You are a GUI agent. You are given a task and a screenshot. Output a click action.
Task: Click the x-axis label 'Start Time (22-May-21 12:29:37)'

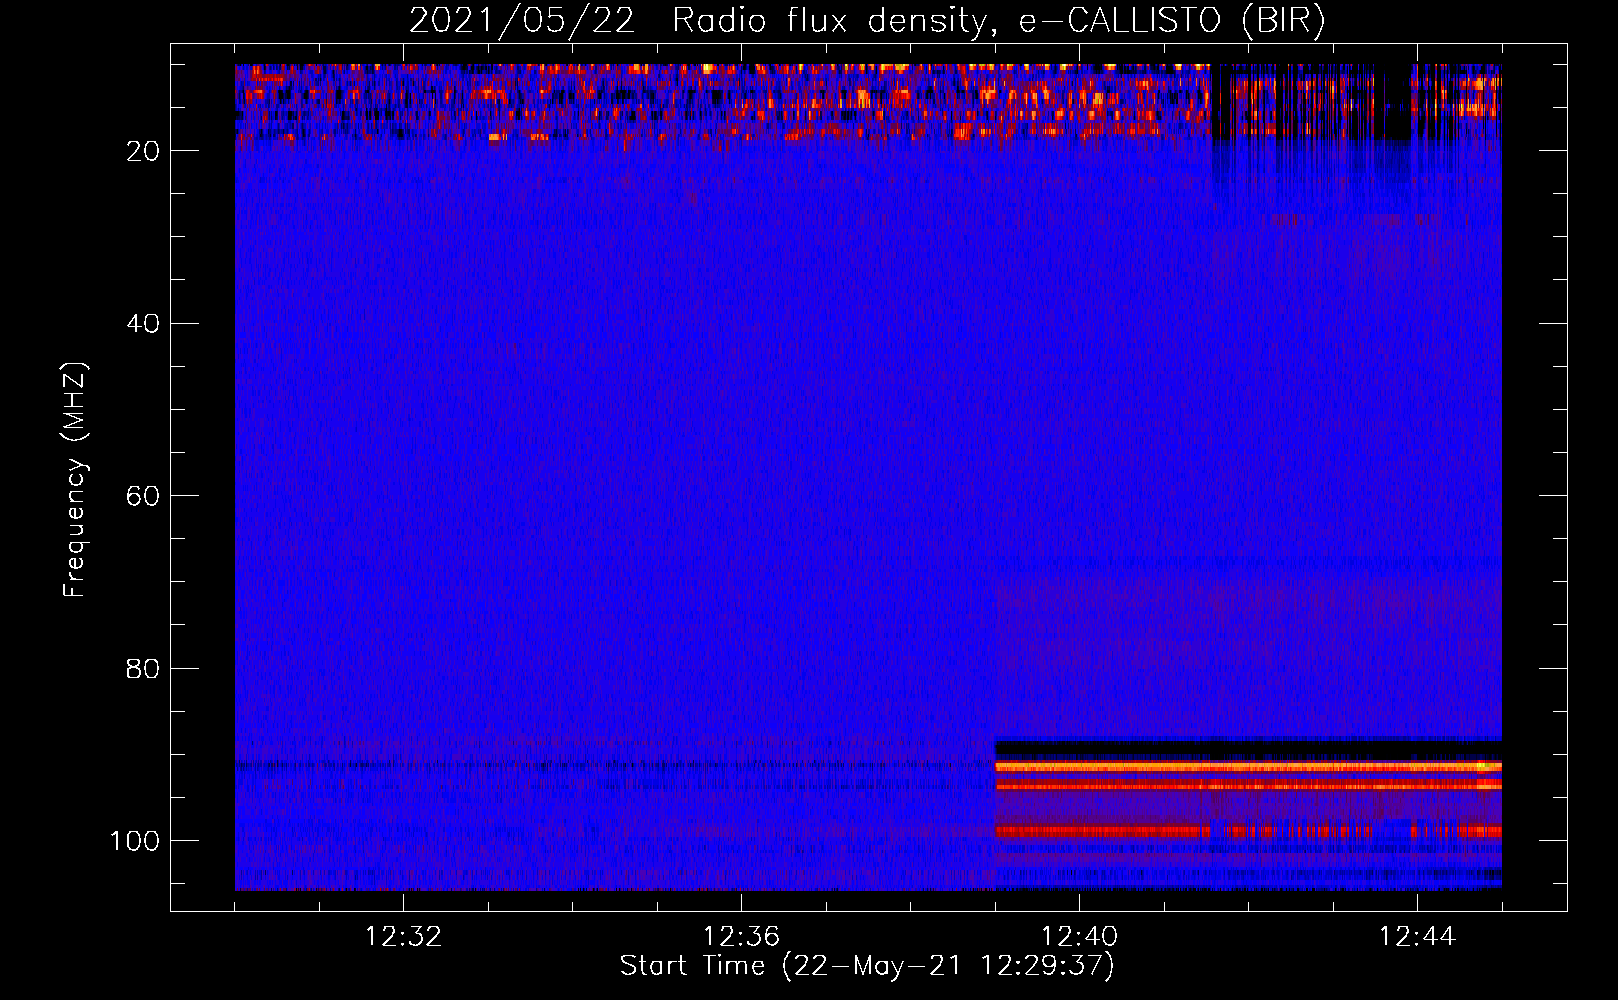[x=867, y=966]
